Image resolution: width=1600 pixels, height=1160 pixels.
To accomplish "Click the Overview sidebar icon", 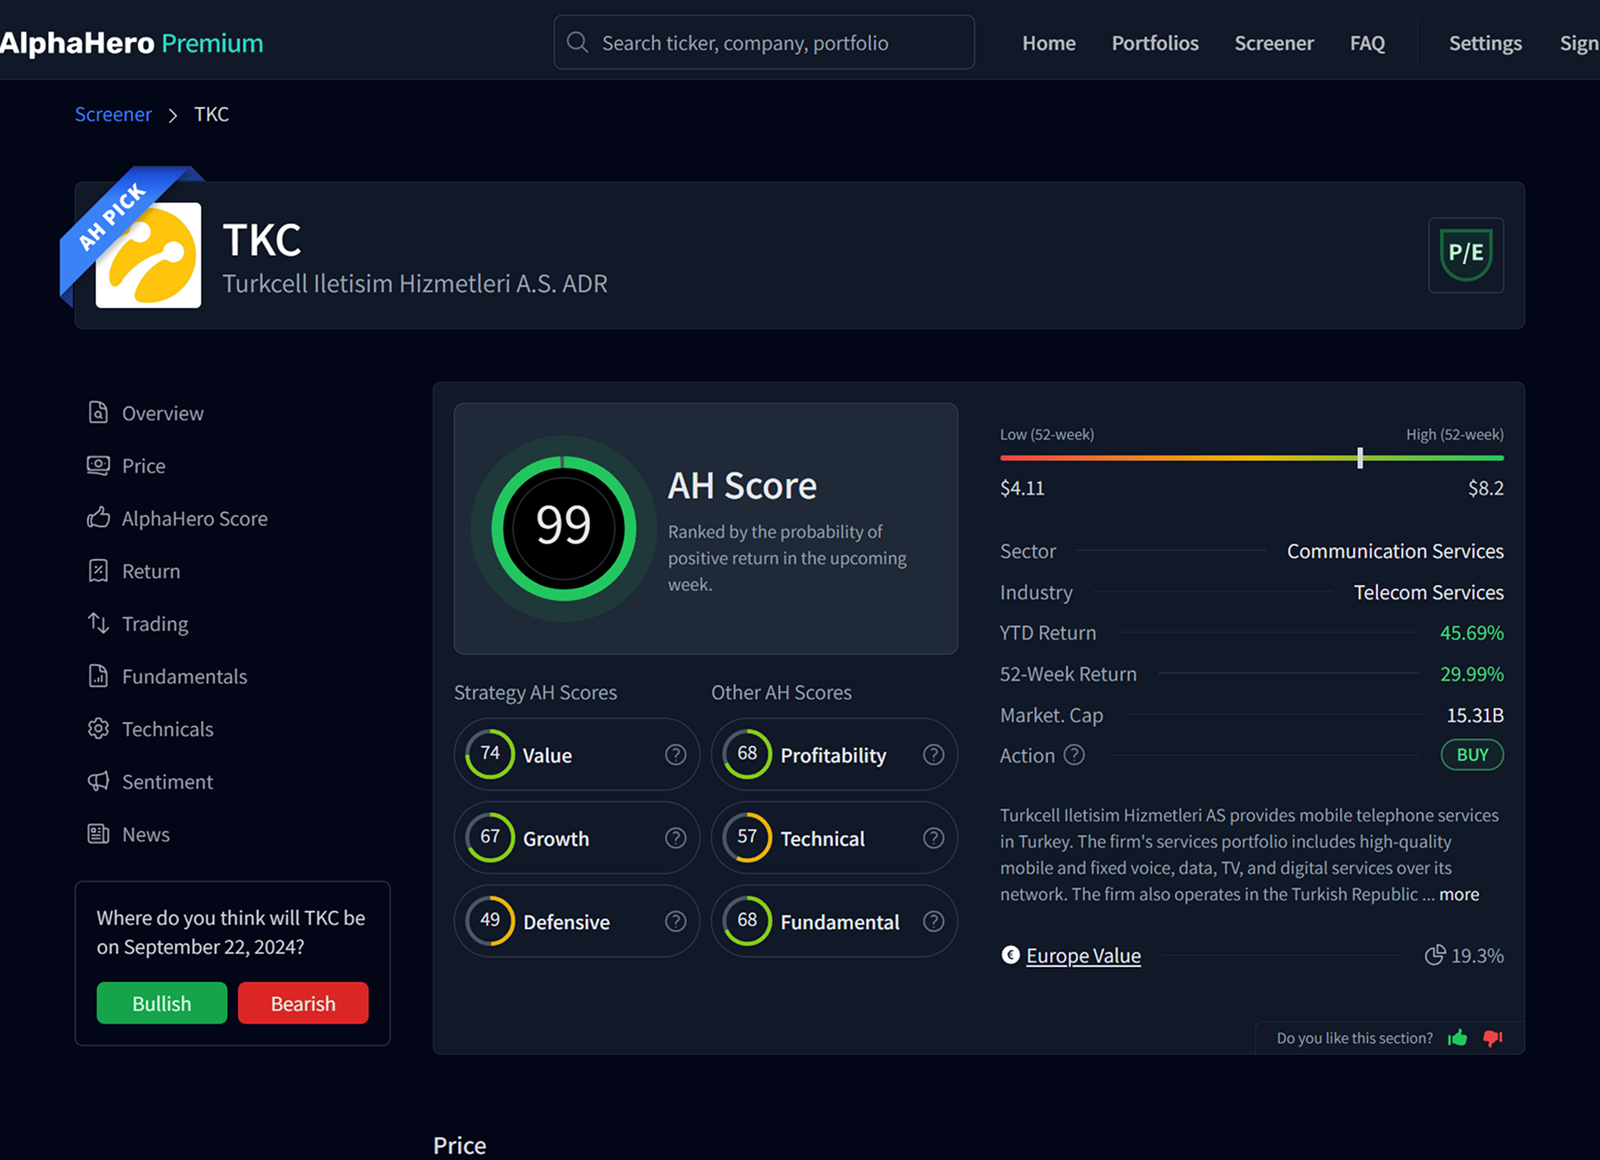I will point(98,412).
